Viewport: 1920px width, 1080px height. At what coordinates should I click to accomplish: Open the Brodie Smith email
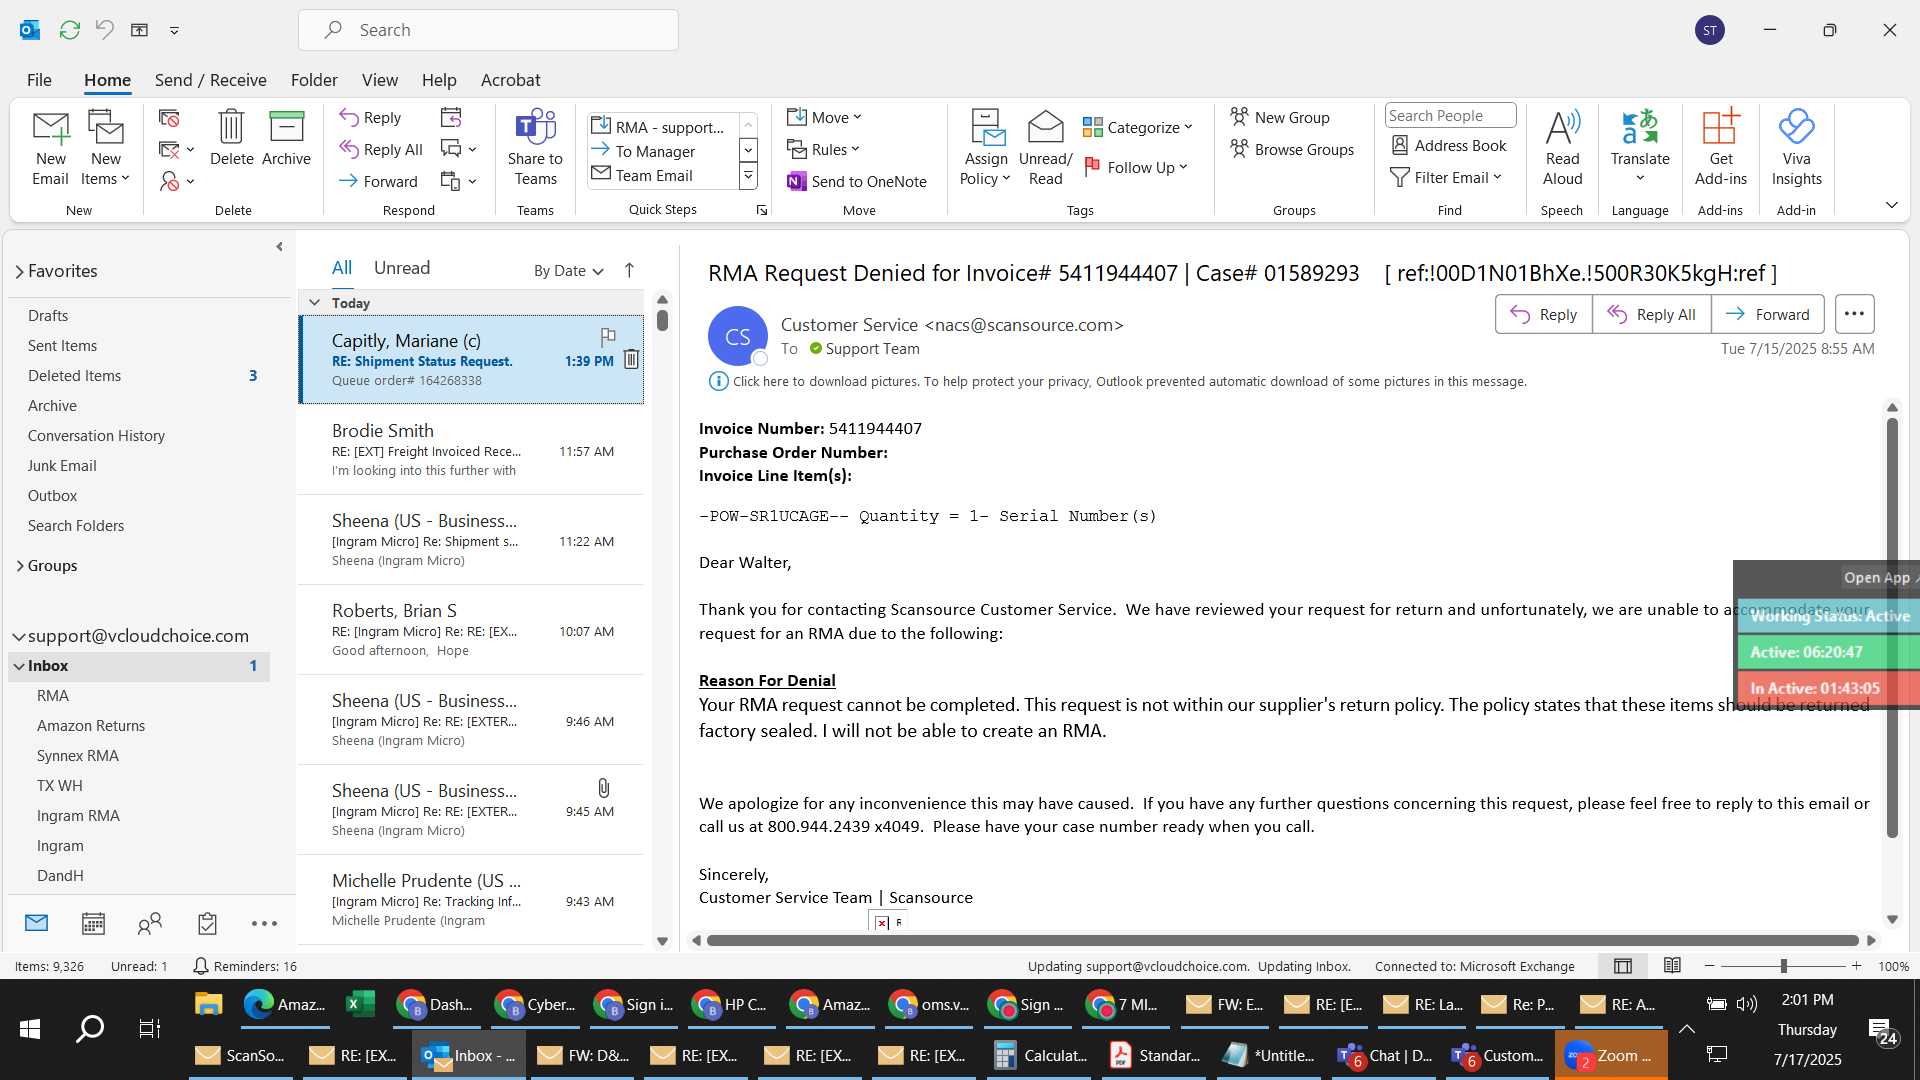[471, 450]
